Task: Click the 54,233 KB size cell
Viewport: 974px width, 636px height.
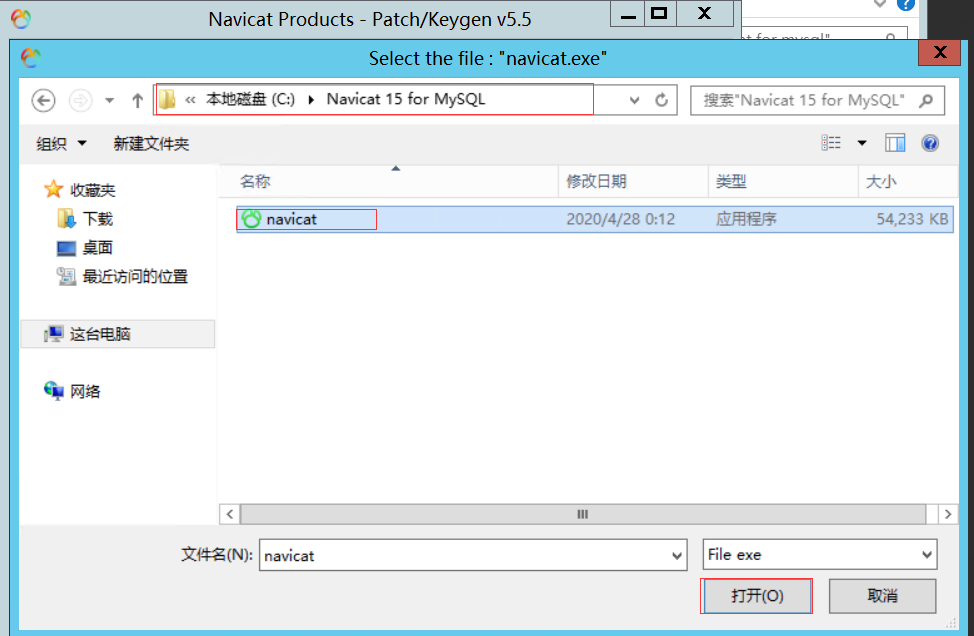Action: tap(912, 219)
